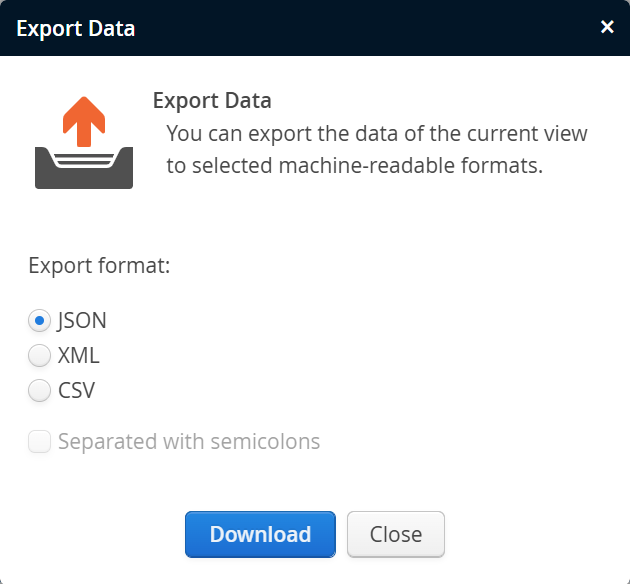Screen dimensions: 630x584
Task: Close the dialog with the X icon
Action: 607,27
